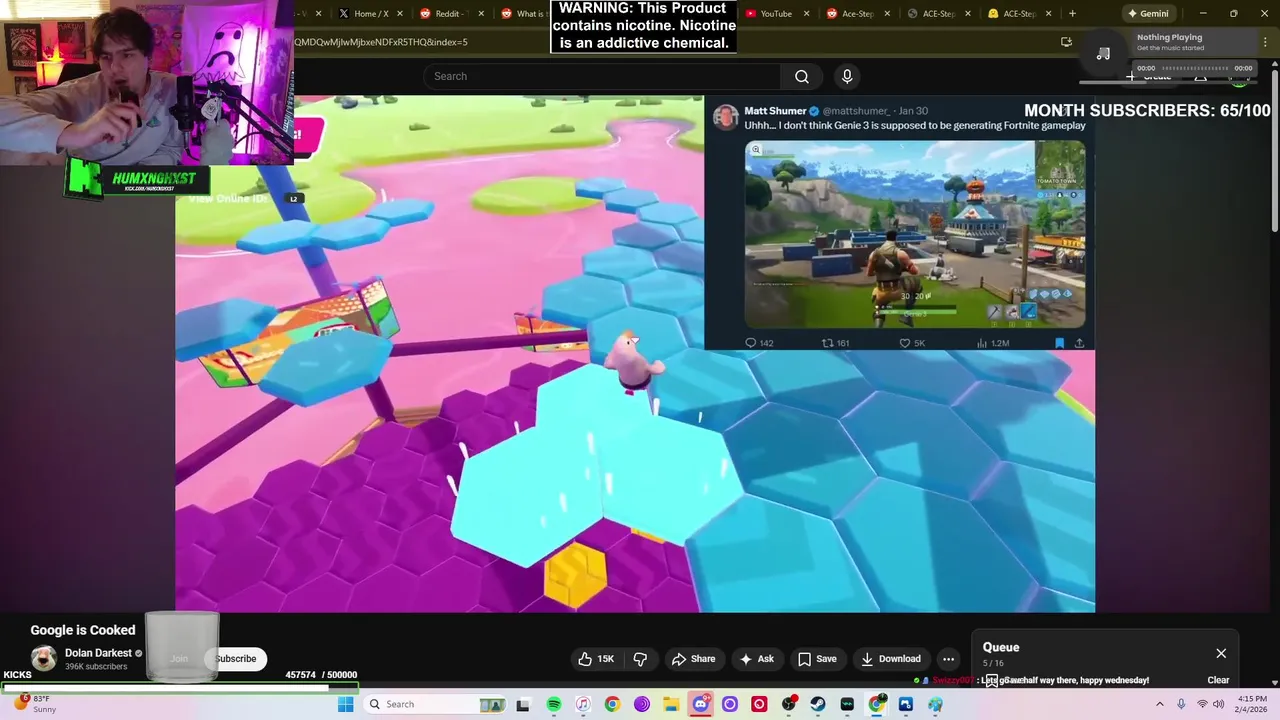This screenshot has width=1280, height=720.
Task: Open Tor Browser purple icon in taskbar
Action: pyautogui.click(x=642, y=704)
